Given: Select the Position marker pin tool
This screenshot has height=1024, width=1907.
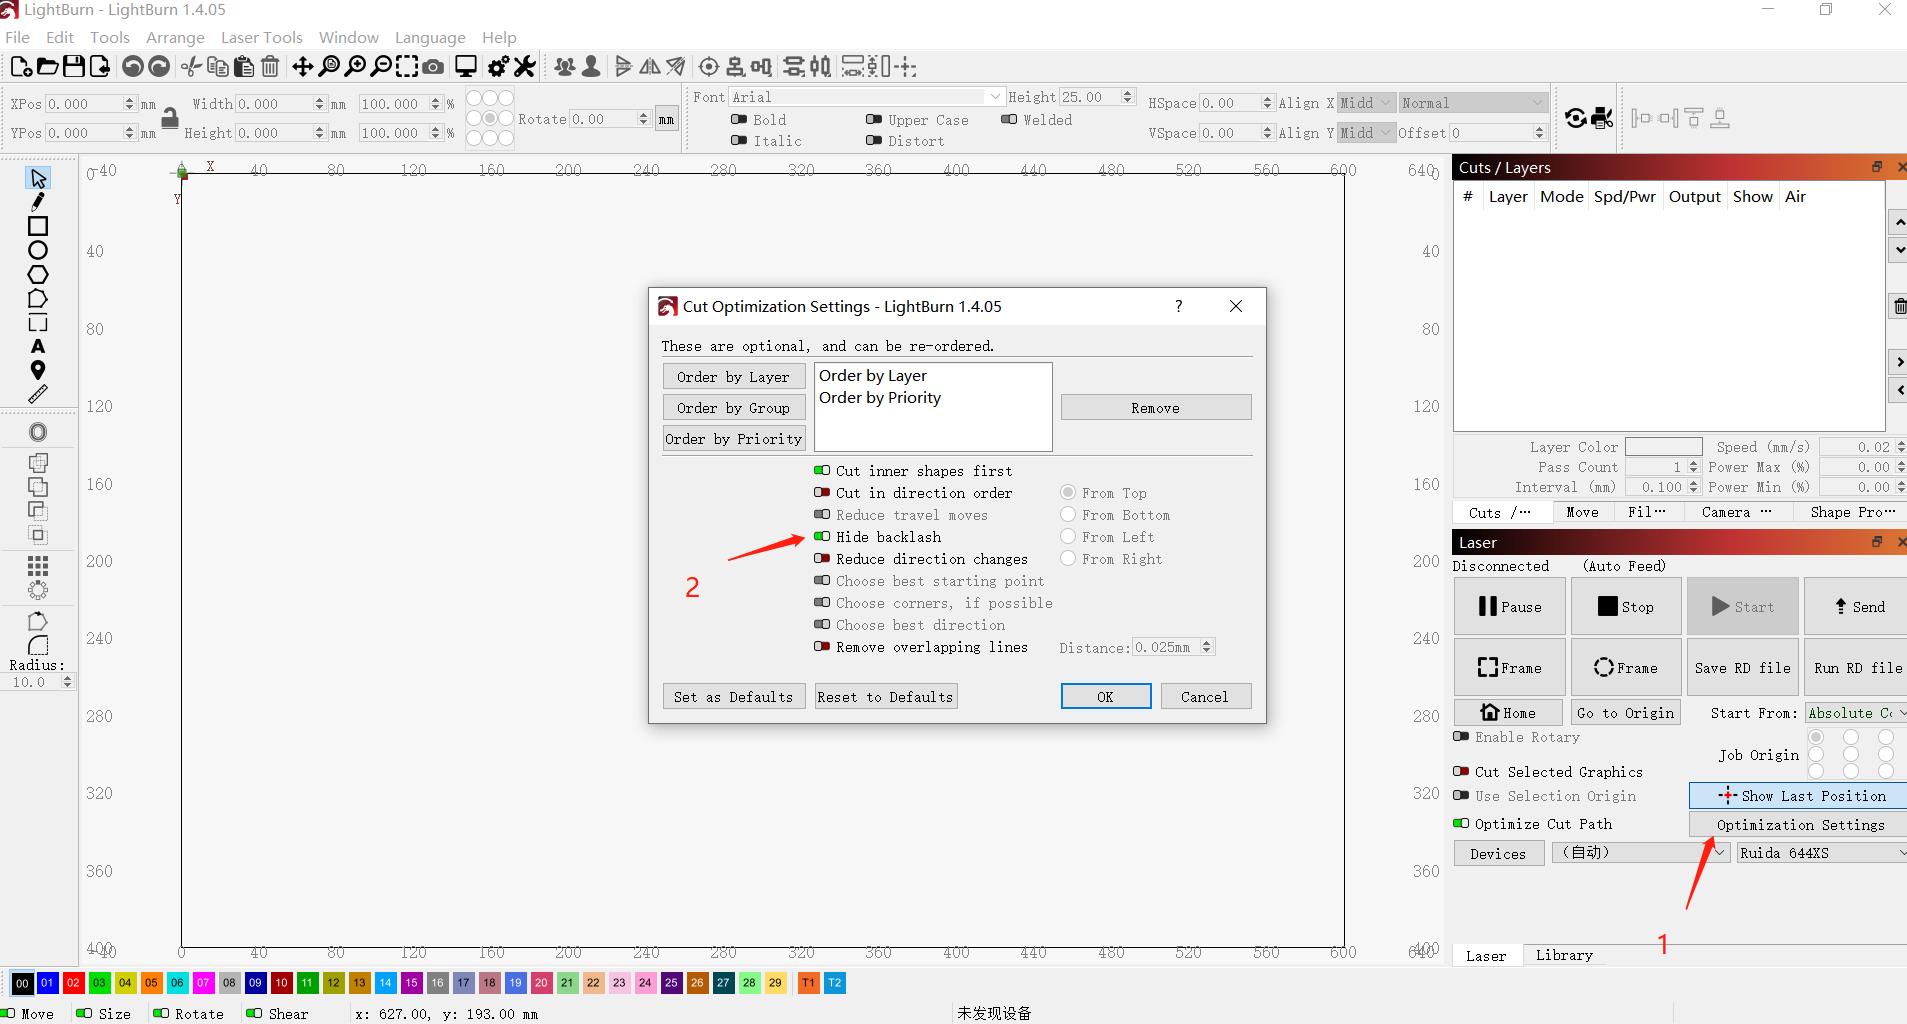Looking at the screenshot, I should (x=38, y=371).
